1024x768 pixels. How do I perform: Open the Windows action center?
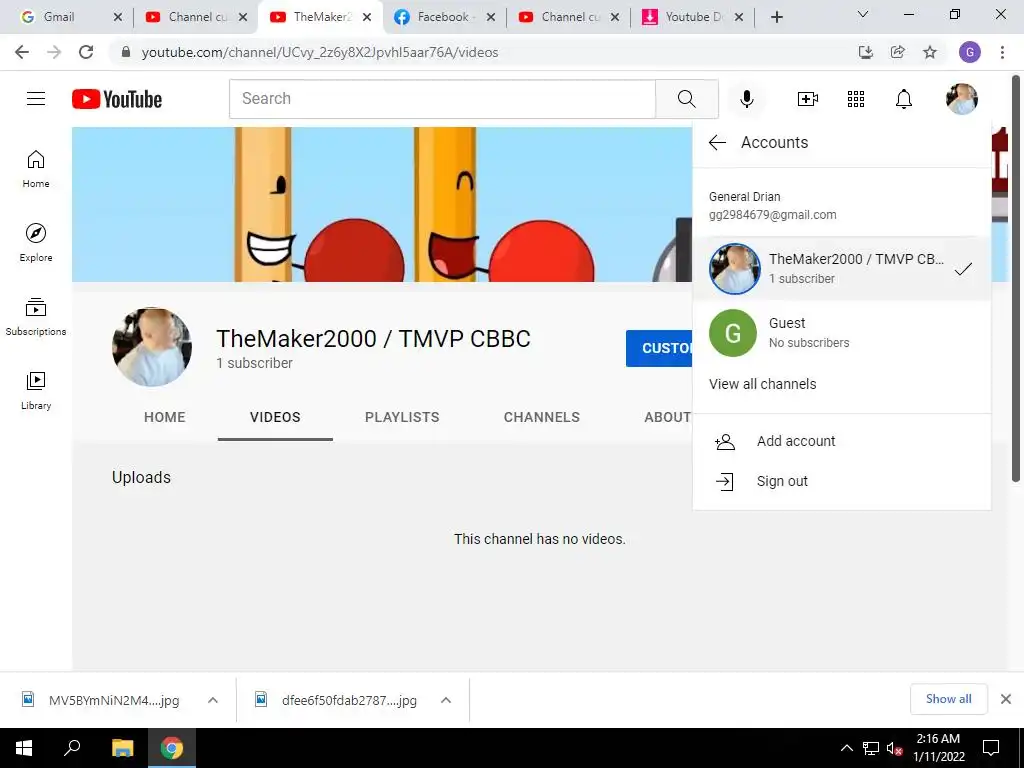tap(991, 748)
